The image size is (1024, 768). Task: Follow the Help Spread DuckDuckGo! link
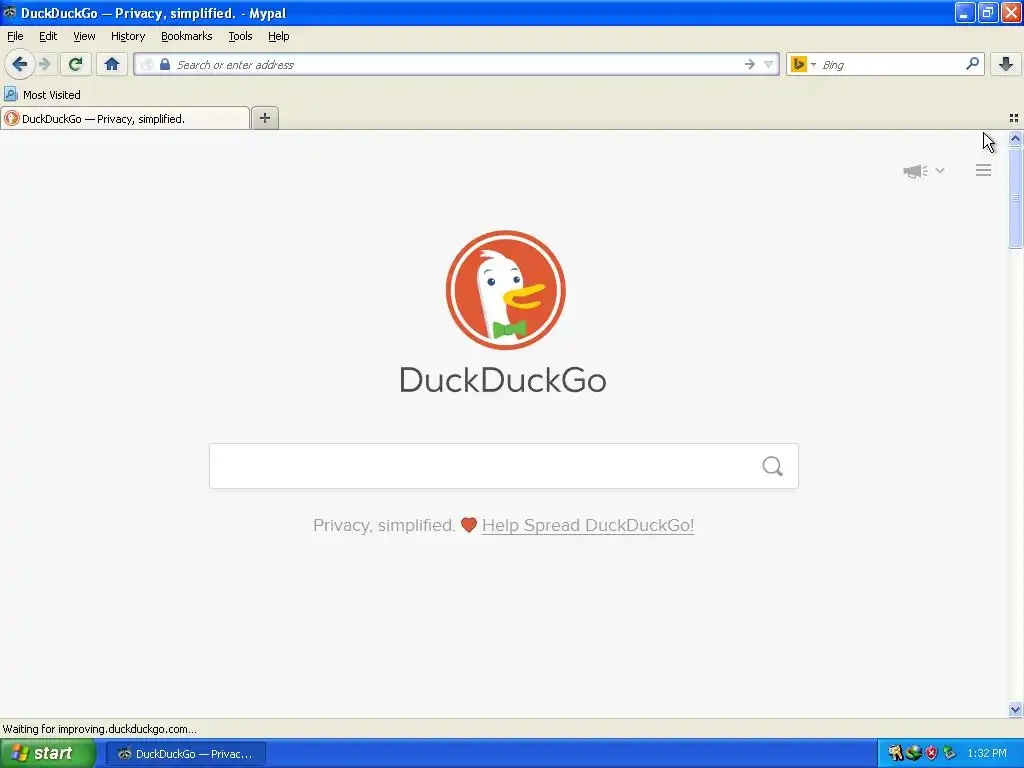(588, 525)
